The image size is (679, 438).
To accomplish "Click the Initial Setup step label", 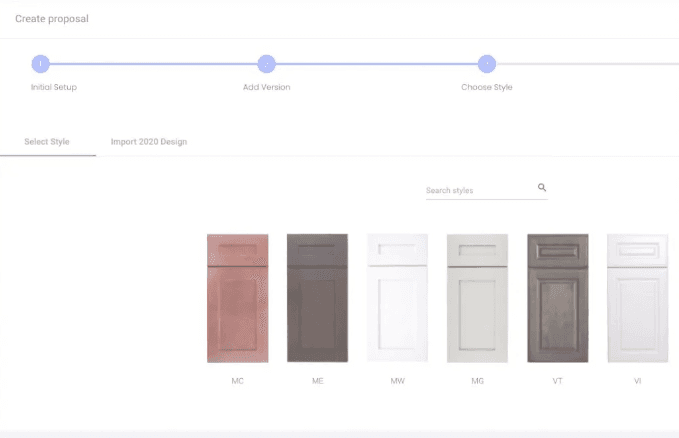I will (x=54, y=87).
